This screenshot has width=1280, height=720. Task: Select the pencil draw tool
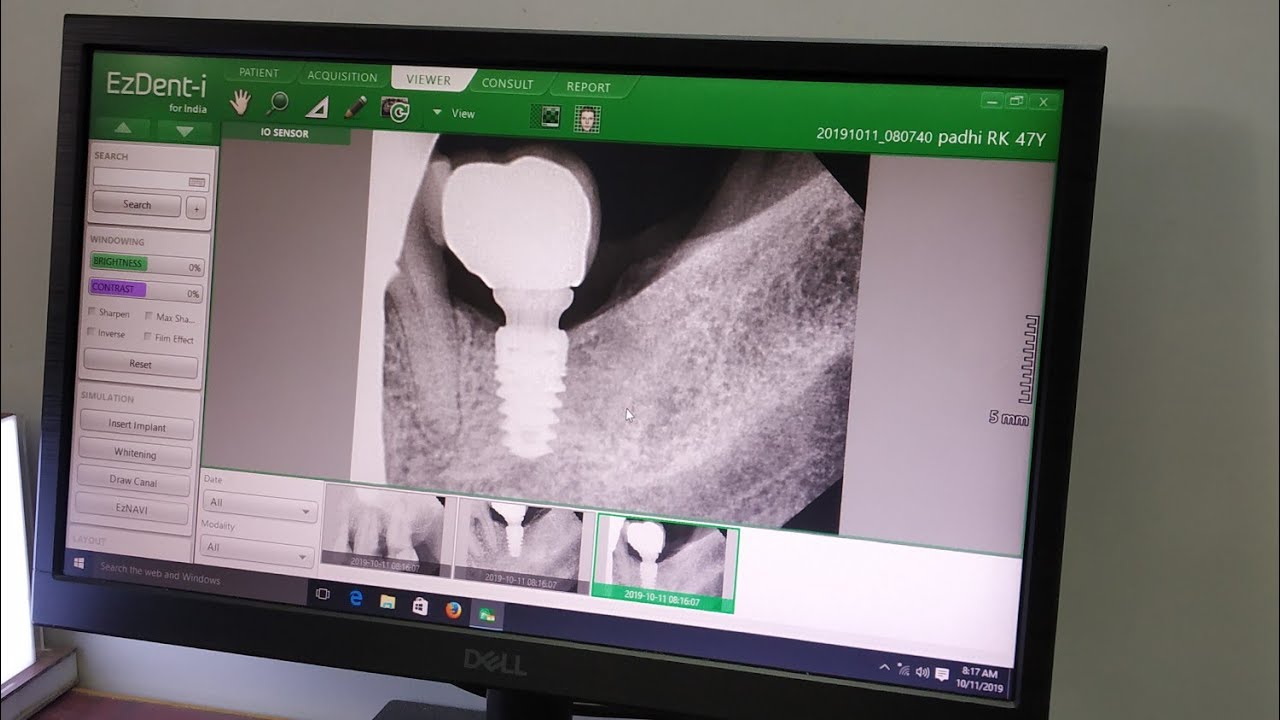355,107
